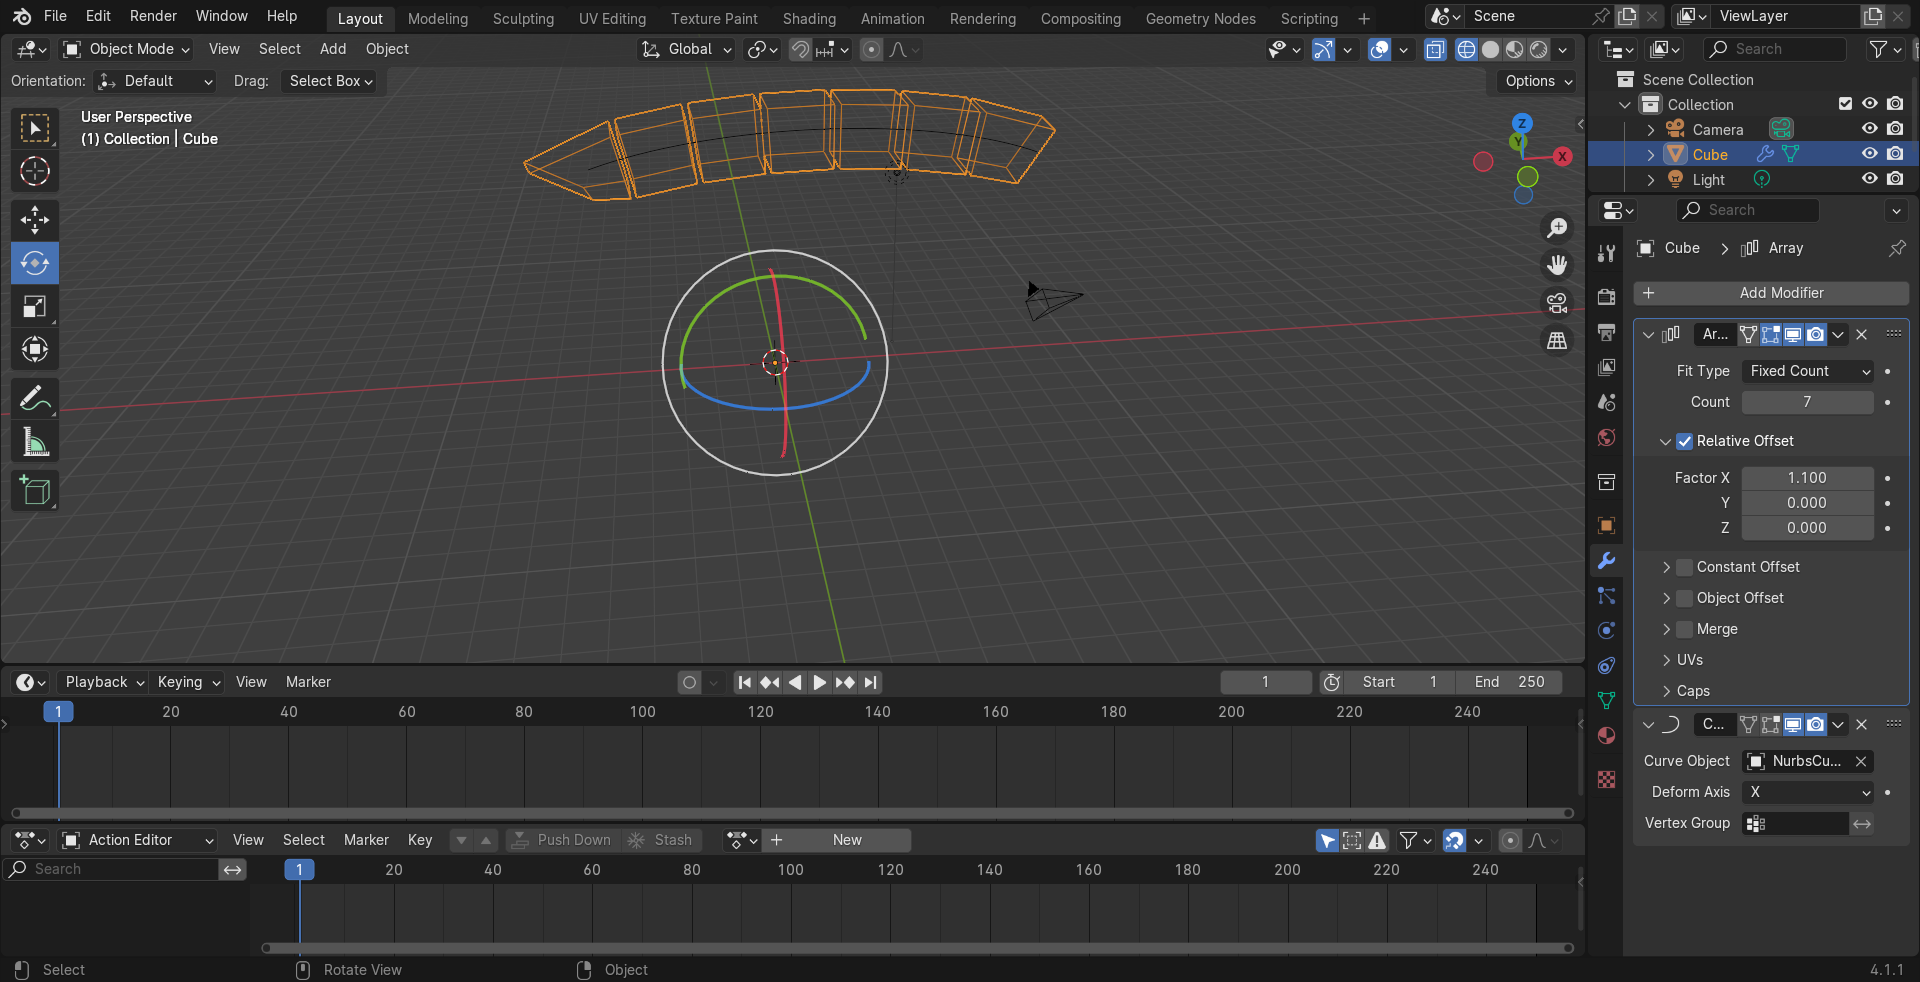Image resolution: width=1920 pixels, height=982 pixels.
Task: Toggle the camera view icon
Action: [x=1557, y=303]
